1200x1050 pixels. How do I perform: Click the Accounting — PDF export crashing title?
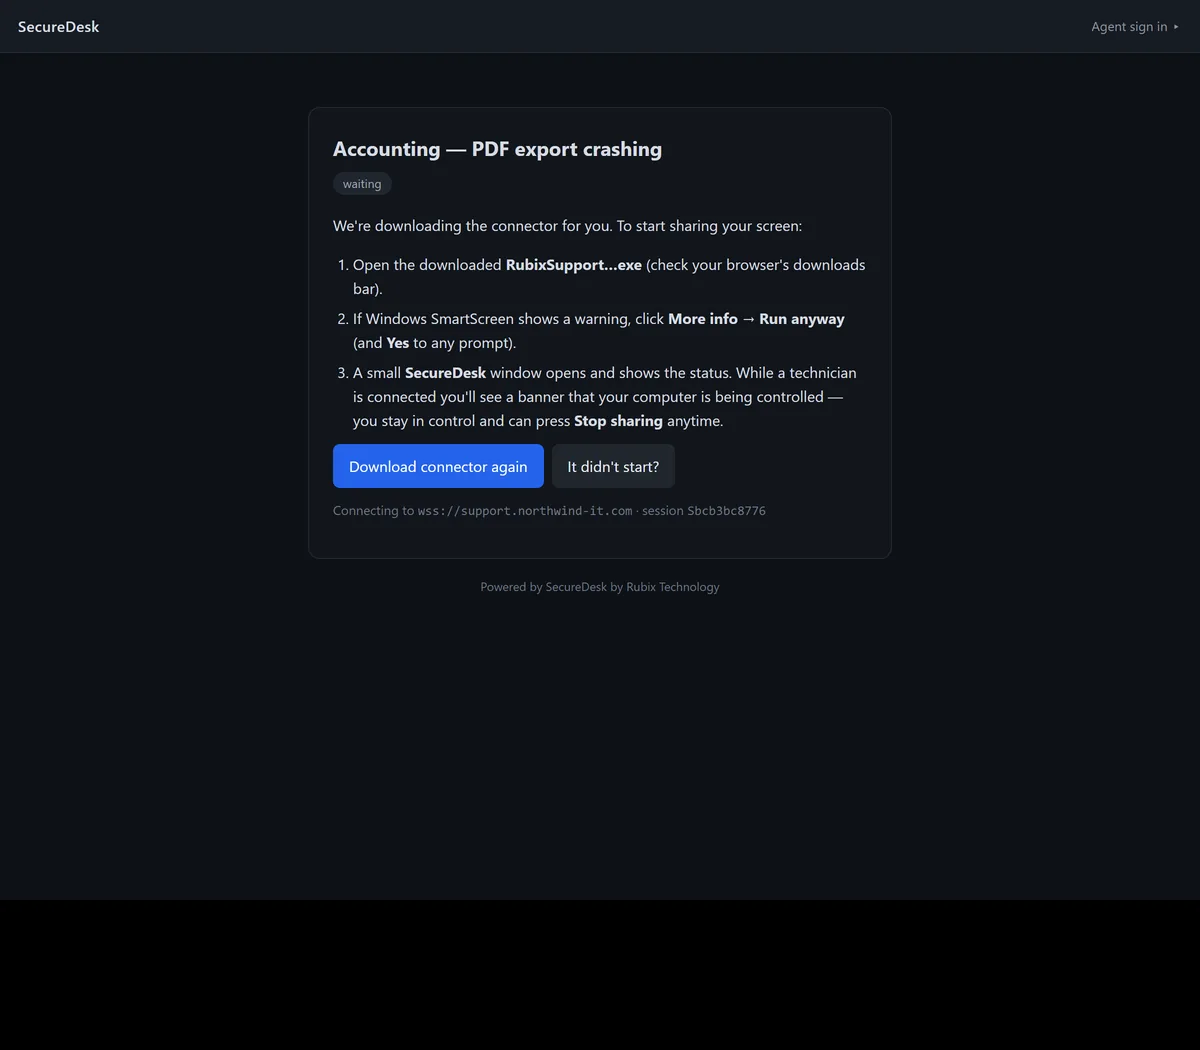(x=497, y=149)
